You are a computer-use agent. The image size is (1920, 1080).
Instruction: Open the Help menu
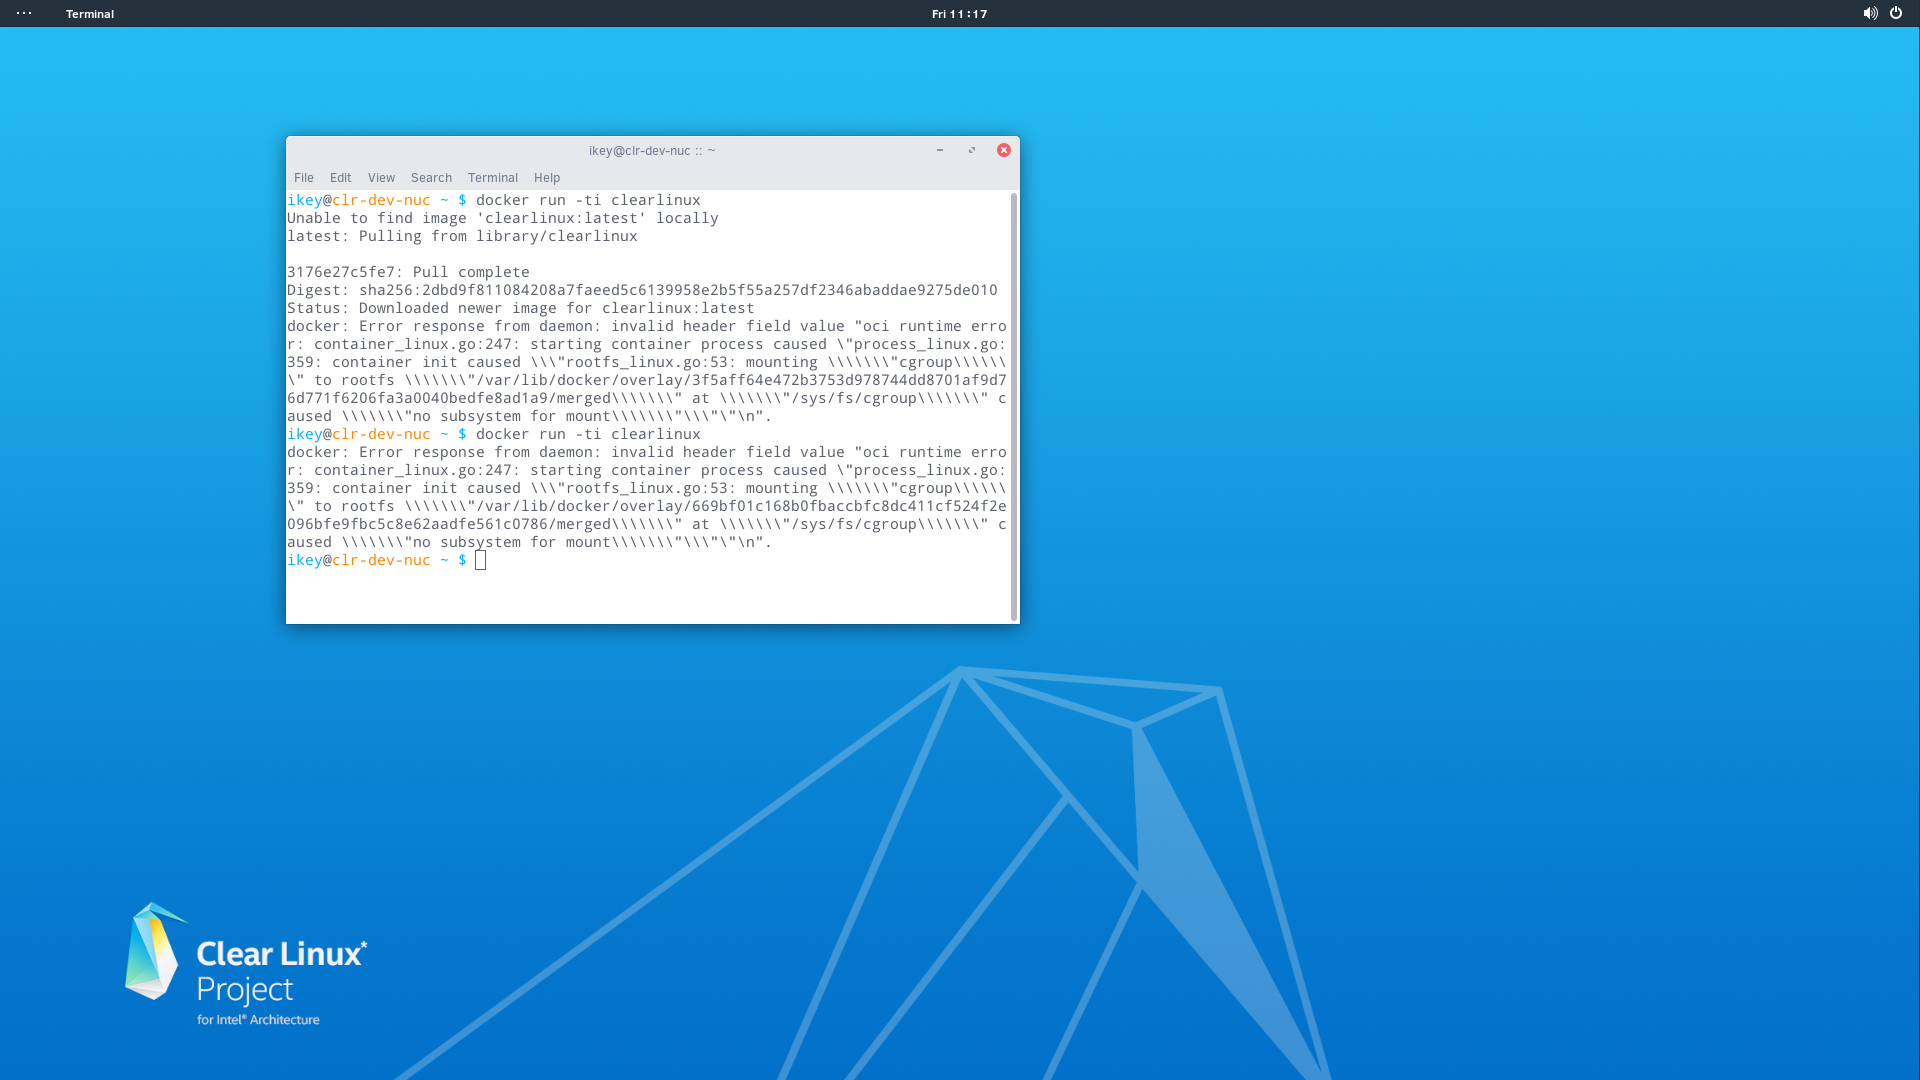click(547, 178)
